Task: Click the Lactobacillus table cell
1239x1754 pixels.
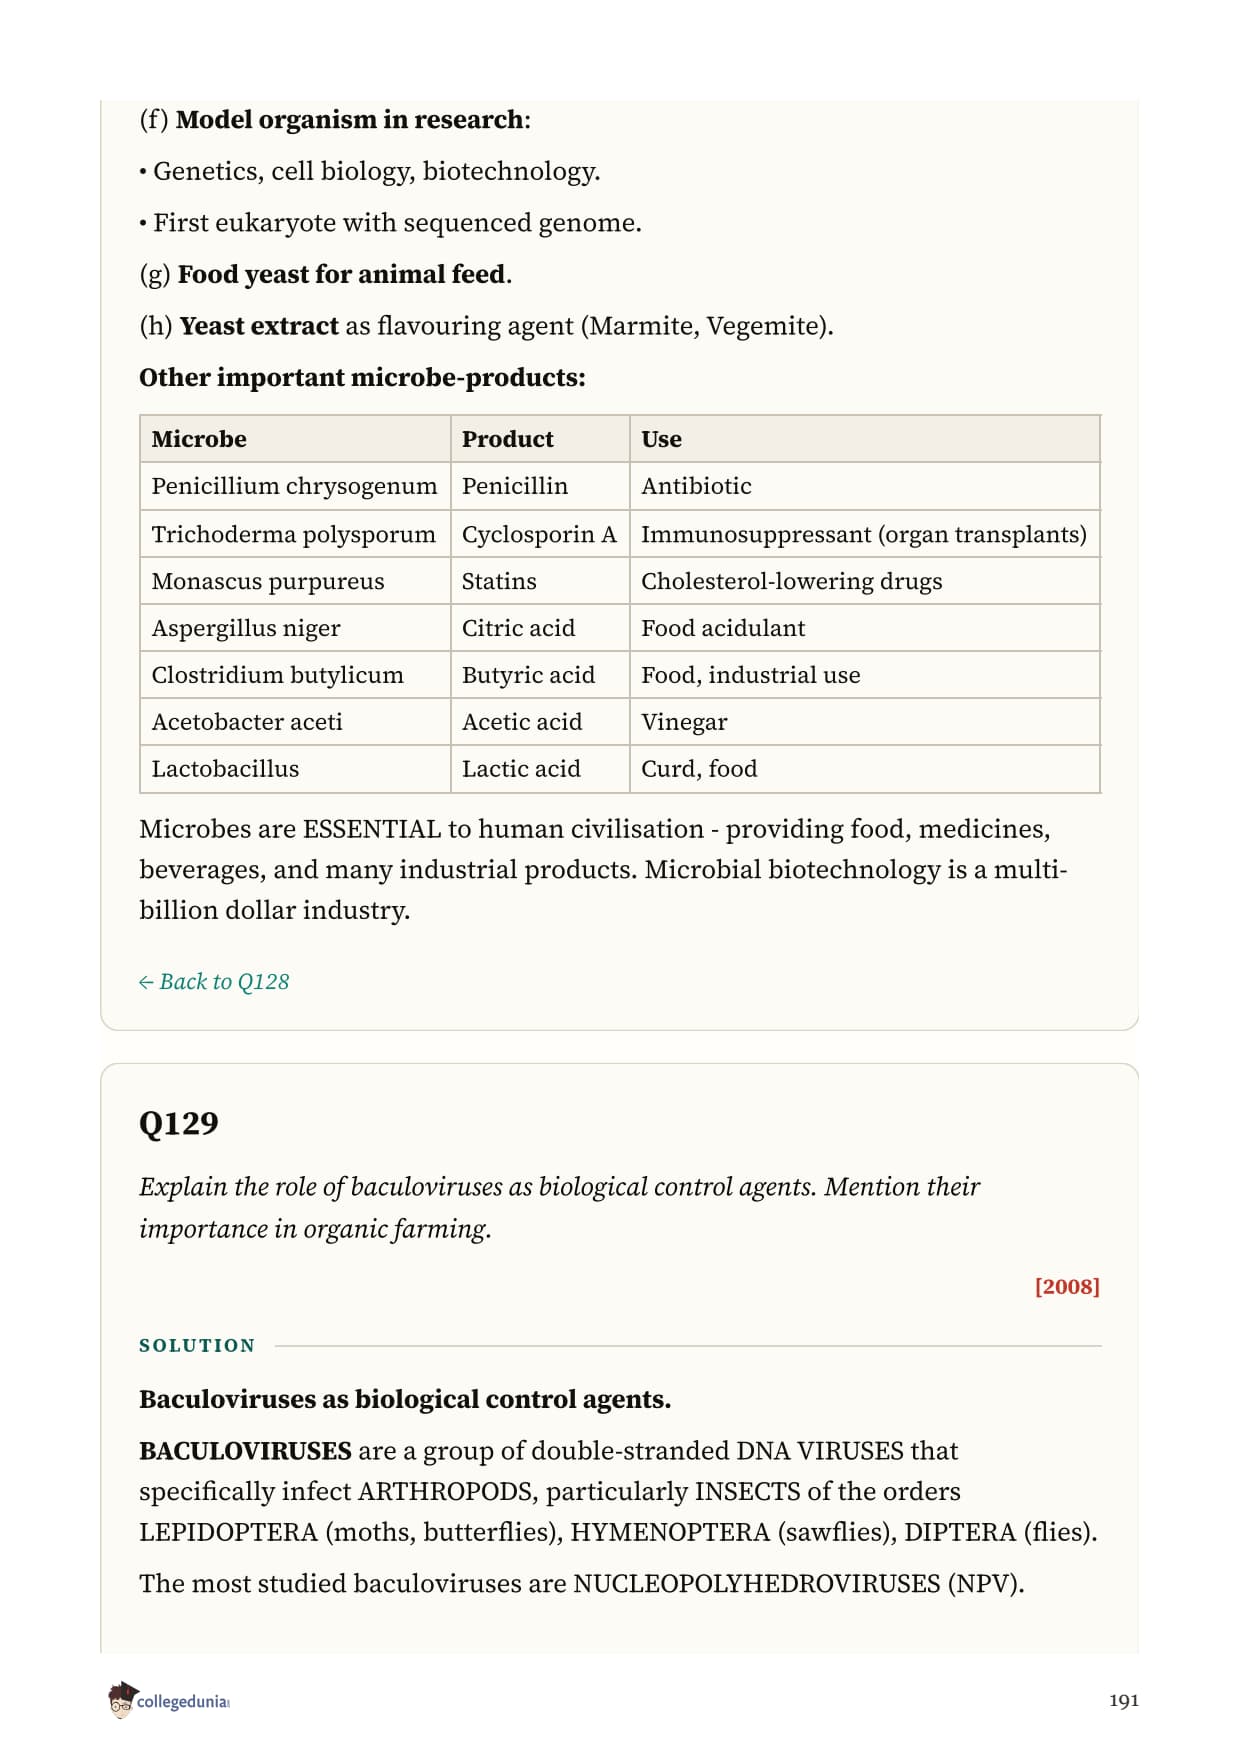Action: pyautogui.click(x=295, y=769)
